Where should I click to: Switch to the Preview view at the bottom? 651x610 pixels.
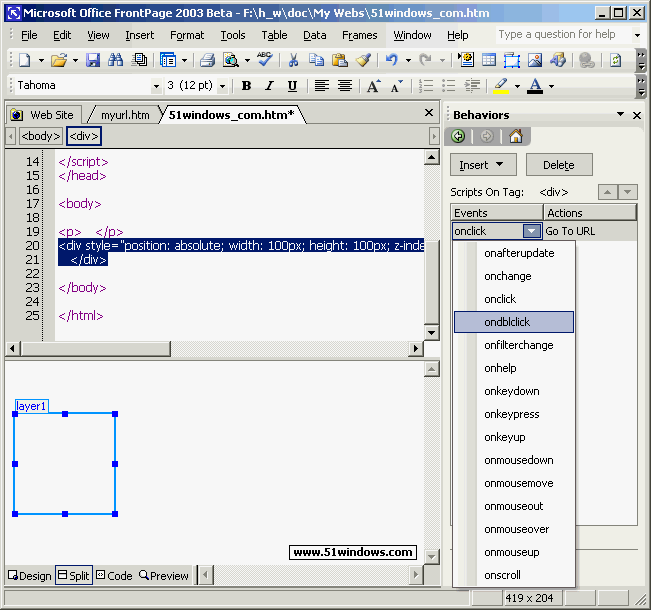click(164, 575)
